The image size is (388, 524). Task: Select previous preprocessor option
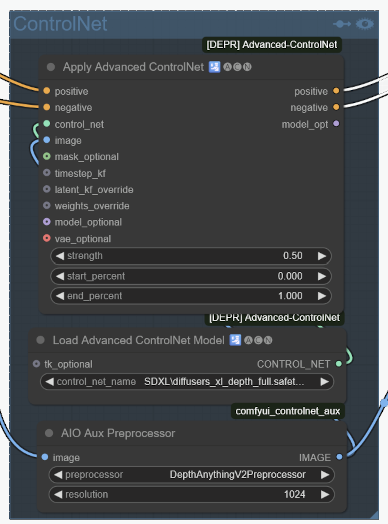(x=58, y=475)
